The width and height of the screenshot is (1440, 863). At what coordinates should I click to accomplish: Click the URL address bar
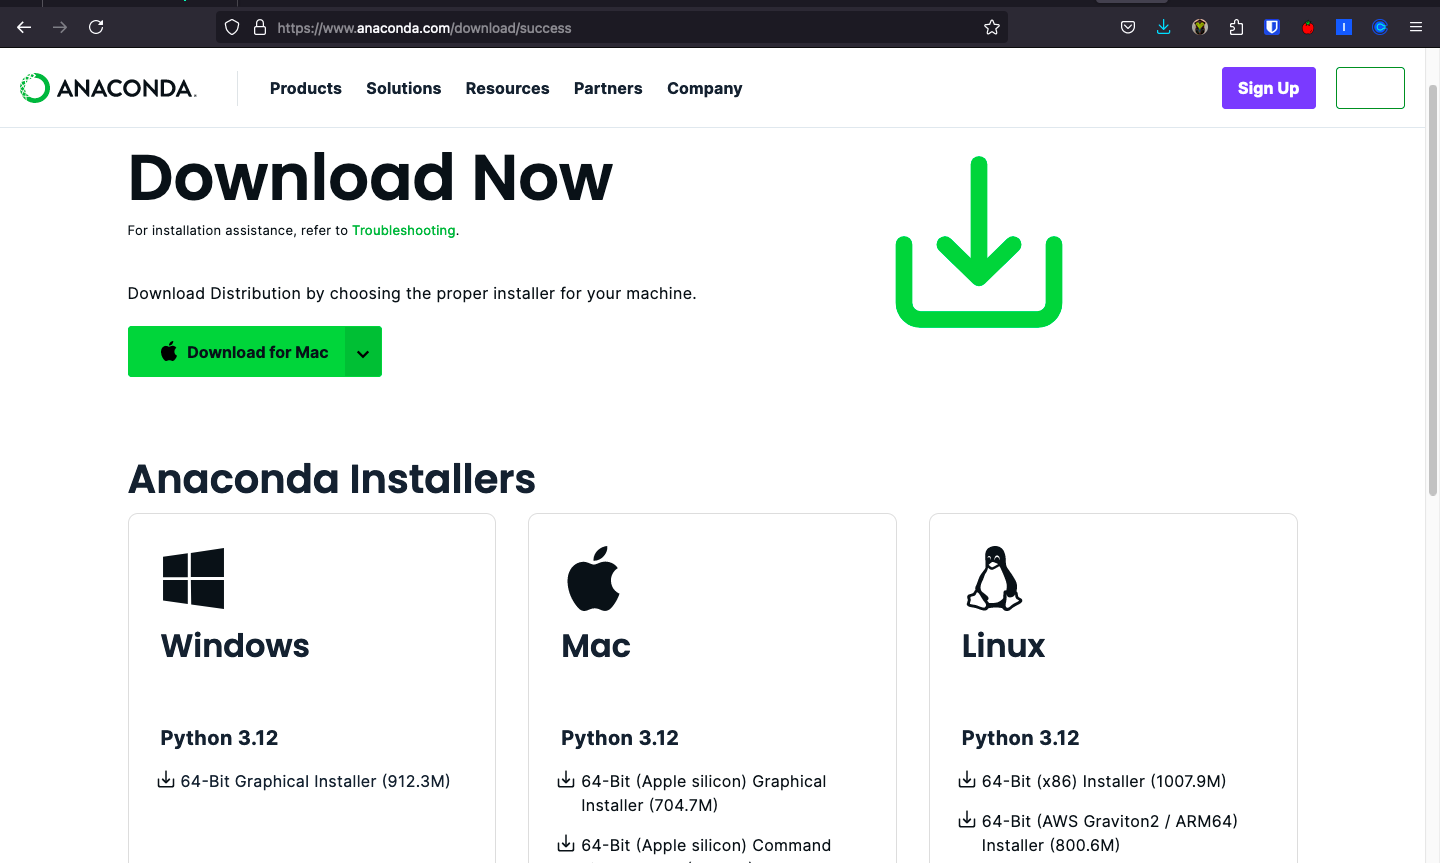coord(620,28)
